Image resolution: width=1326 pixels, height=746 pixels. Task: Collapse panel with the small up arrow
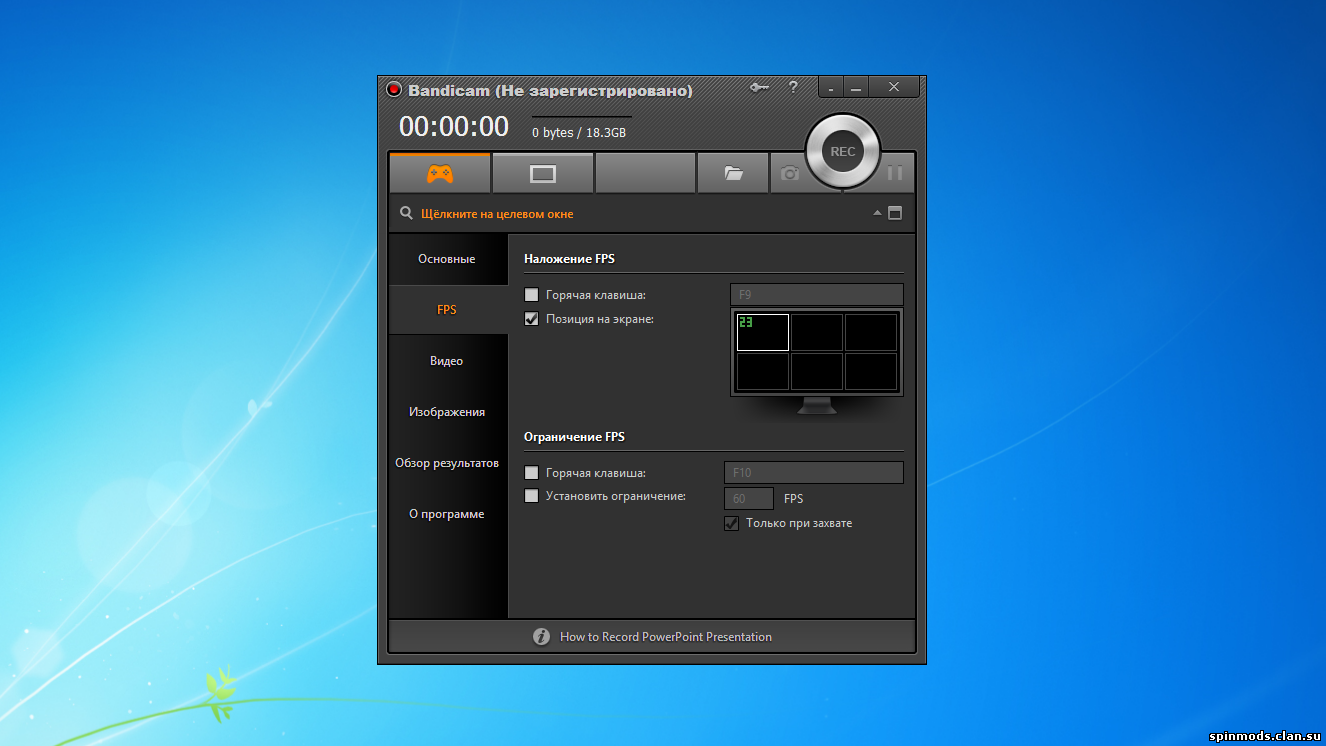pyautogui.click(x=878, y=213)
